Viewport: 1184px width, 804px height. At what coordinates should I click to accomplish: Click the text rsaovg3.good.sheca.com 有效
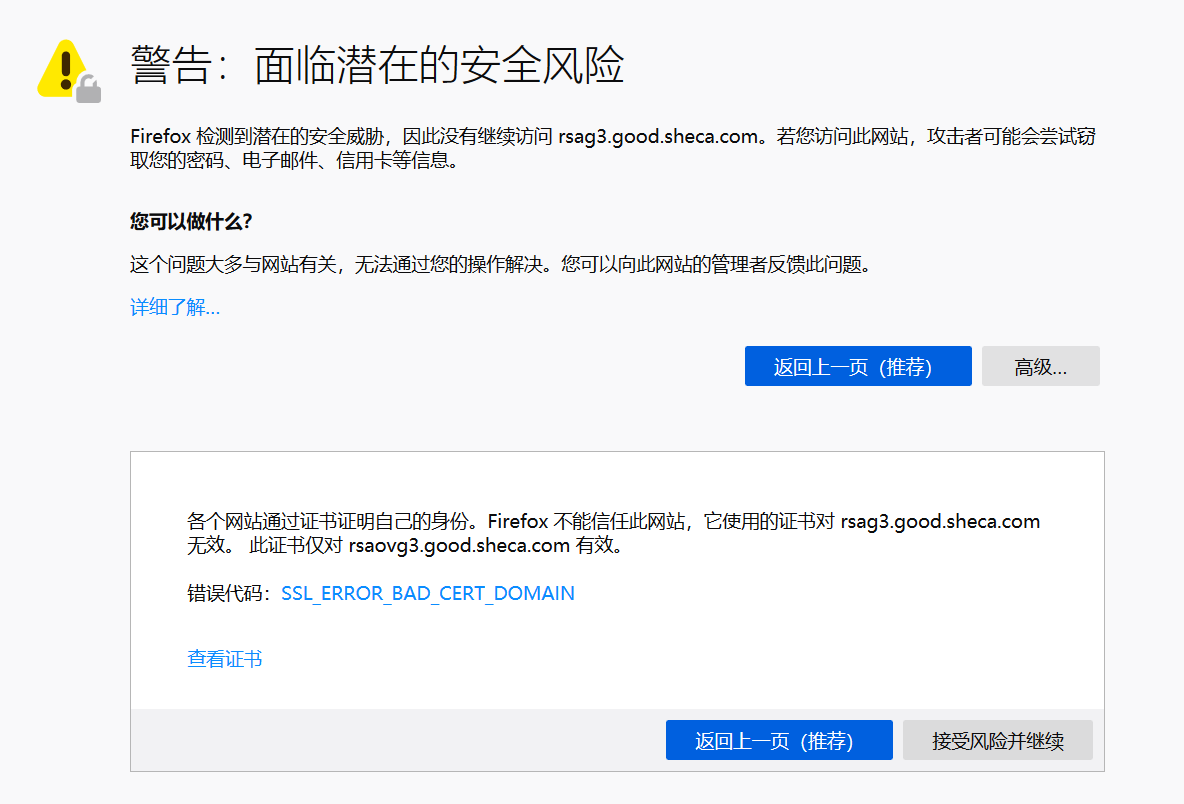[x=485, y=545]
